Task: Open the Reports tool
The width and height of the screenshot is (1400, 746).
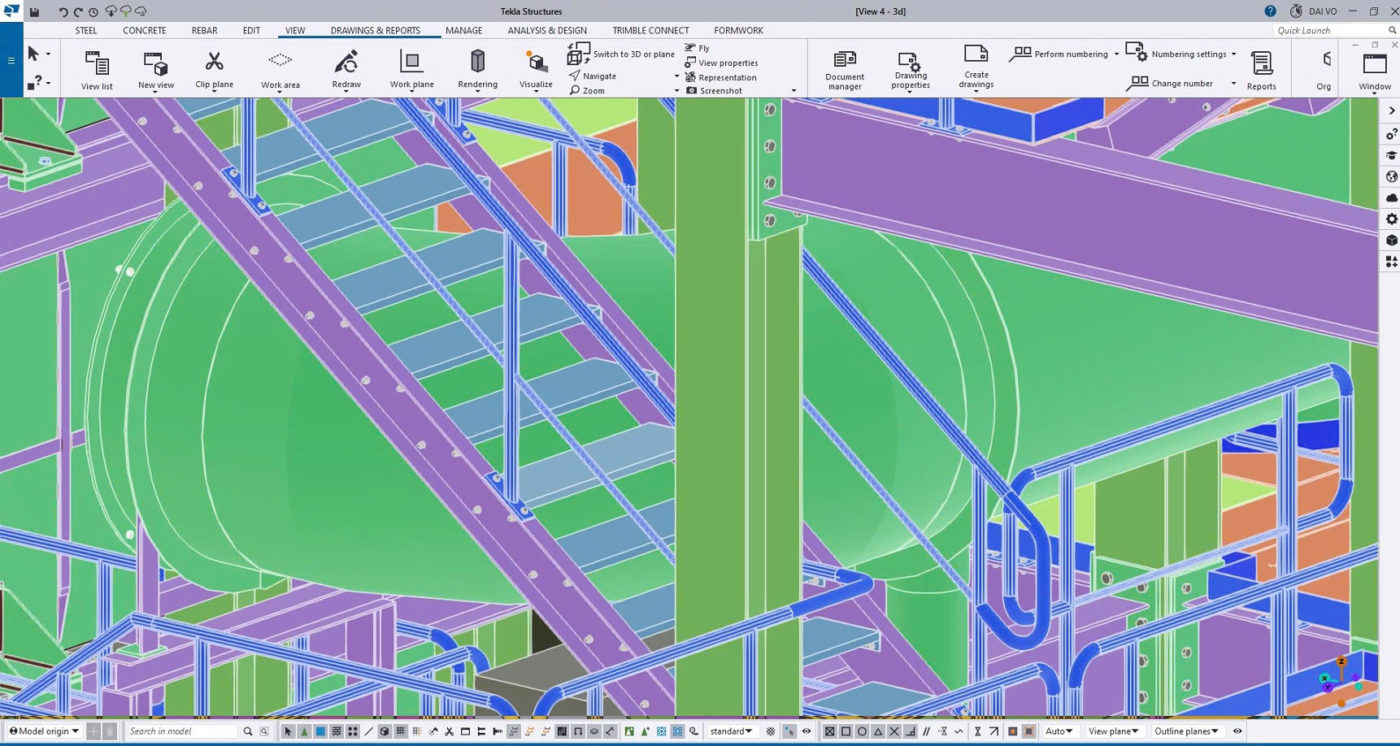Action: click(x=1261, y=70)
